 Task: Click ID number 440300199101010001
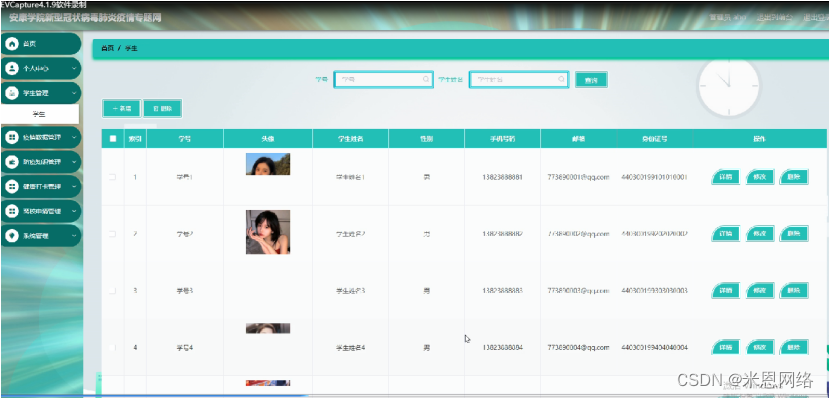pos(655,177)
